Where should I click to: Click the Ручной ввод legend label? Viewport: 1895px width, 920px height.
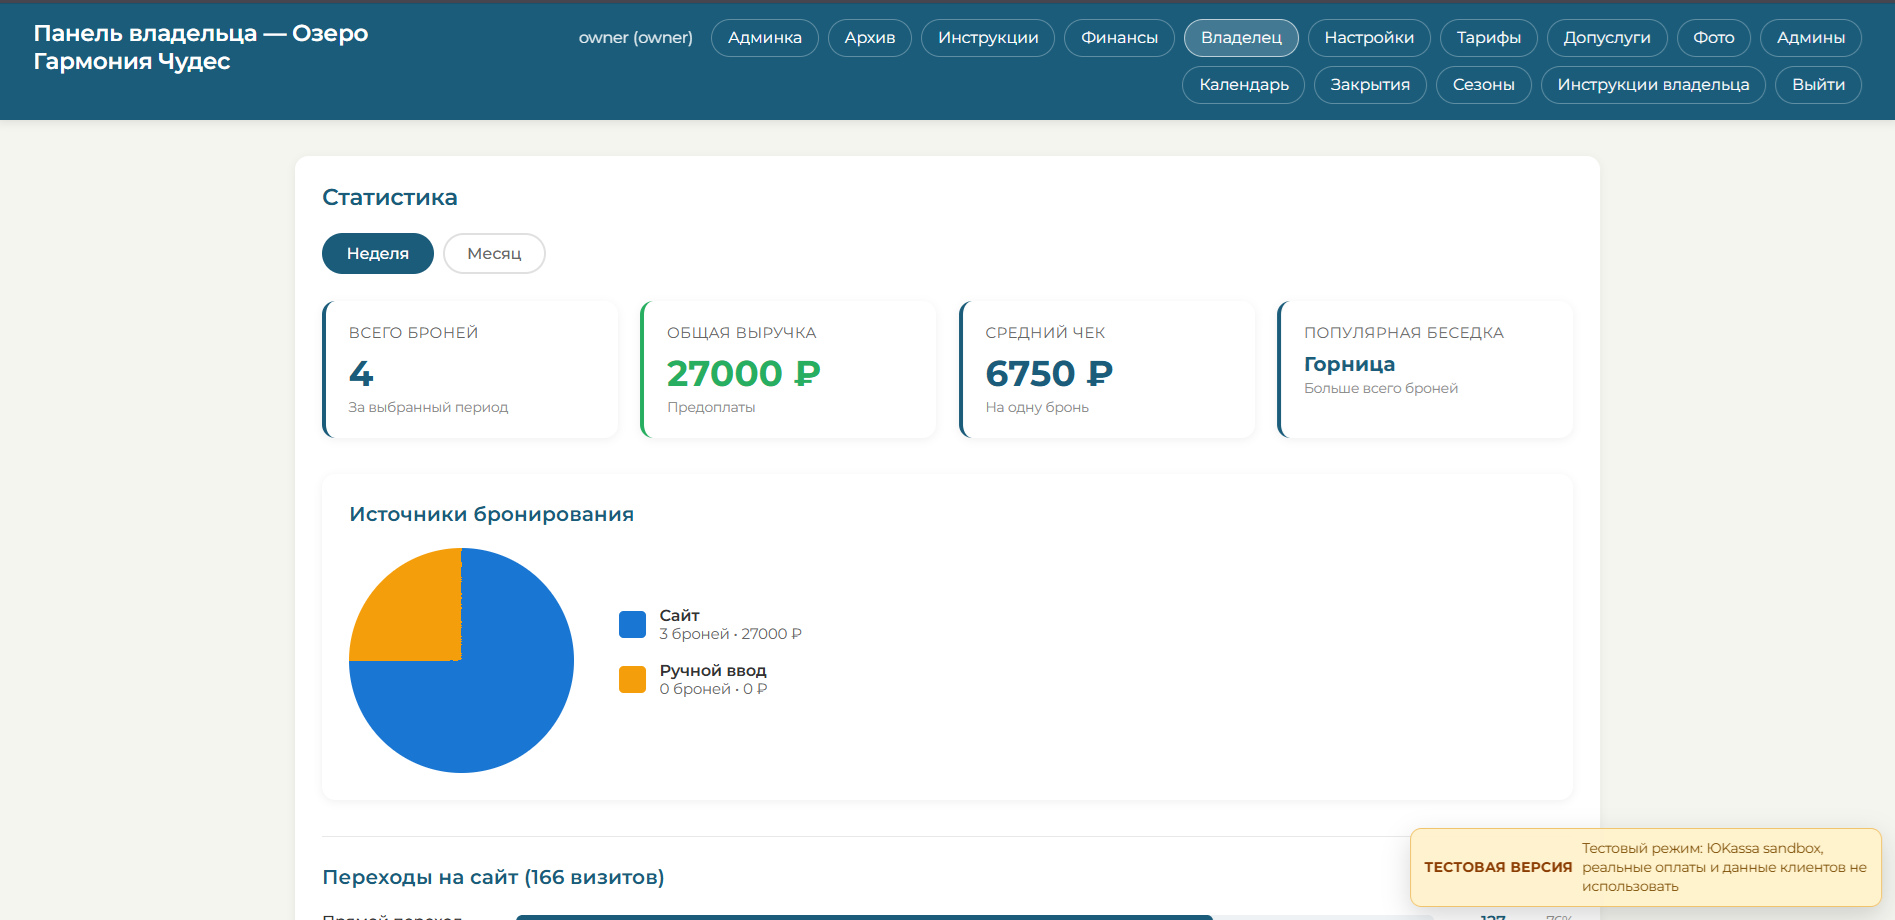click(713, 671)
